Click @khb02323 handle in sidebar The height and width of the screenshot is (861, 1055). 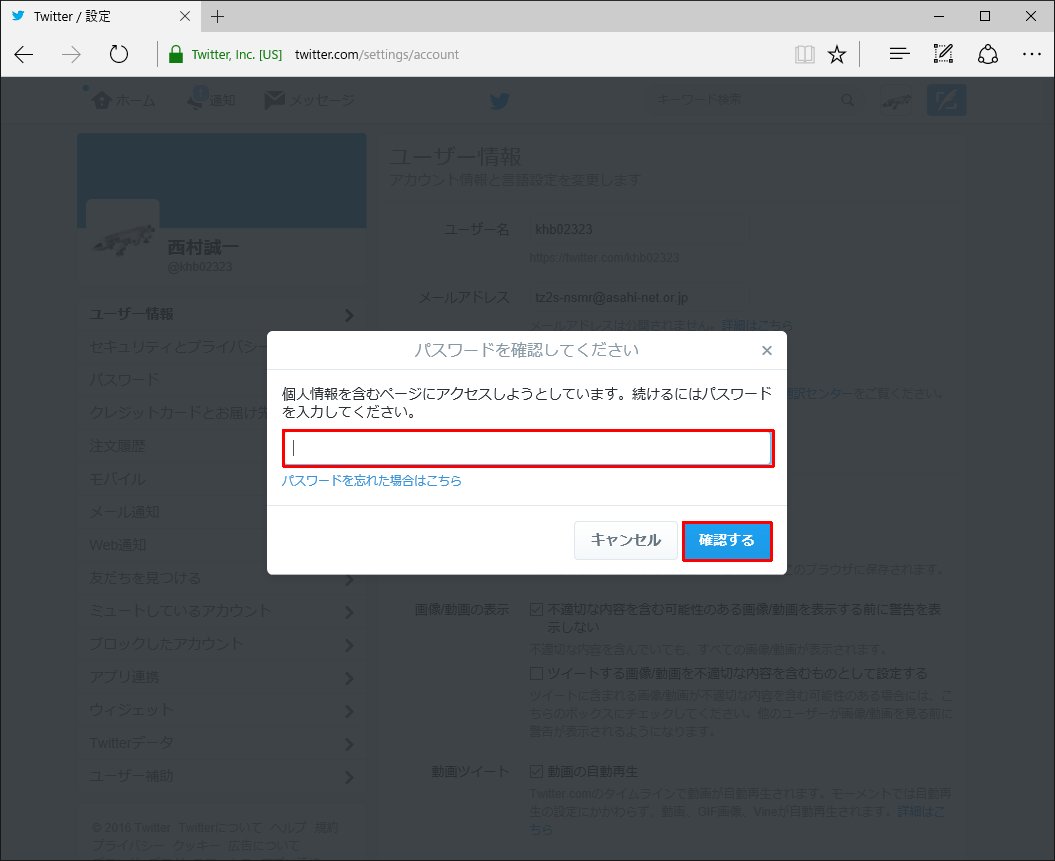coord(199,266)
